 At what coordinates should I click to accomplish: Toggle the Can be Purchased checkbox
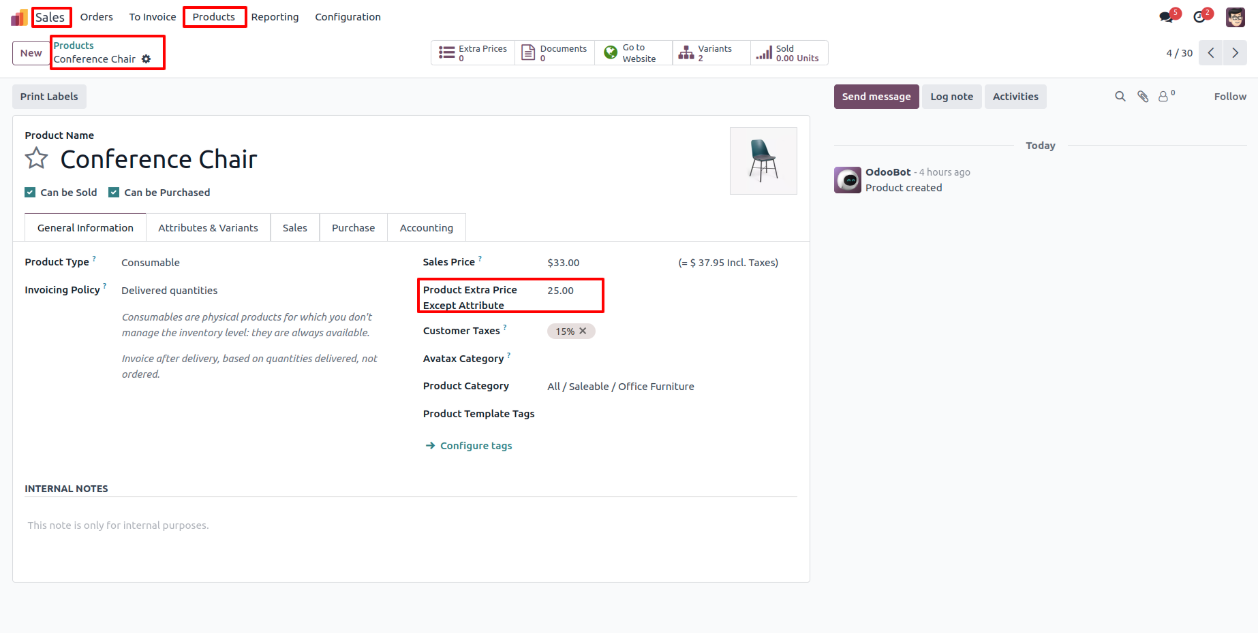click(x=114, y=192)
